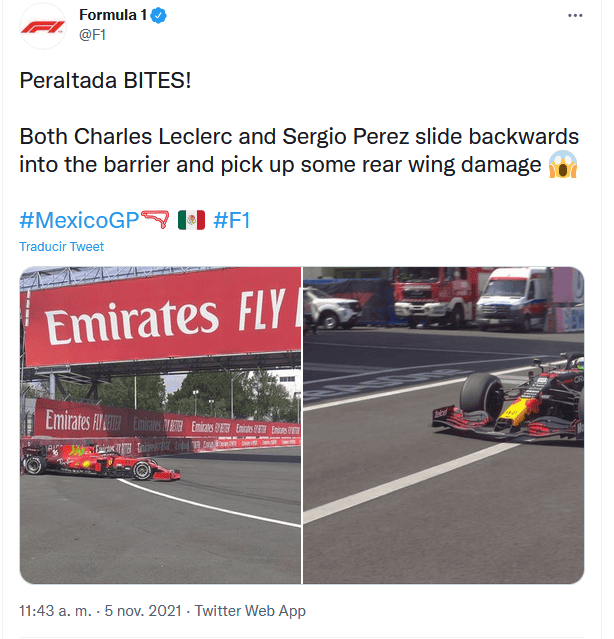Click the 5 nov. 2021 date

(144, 610)
